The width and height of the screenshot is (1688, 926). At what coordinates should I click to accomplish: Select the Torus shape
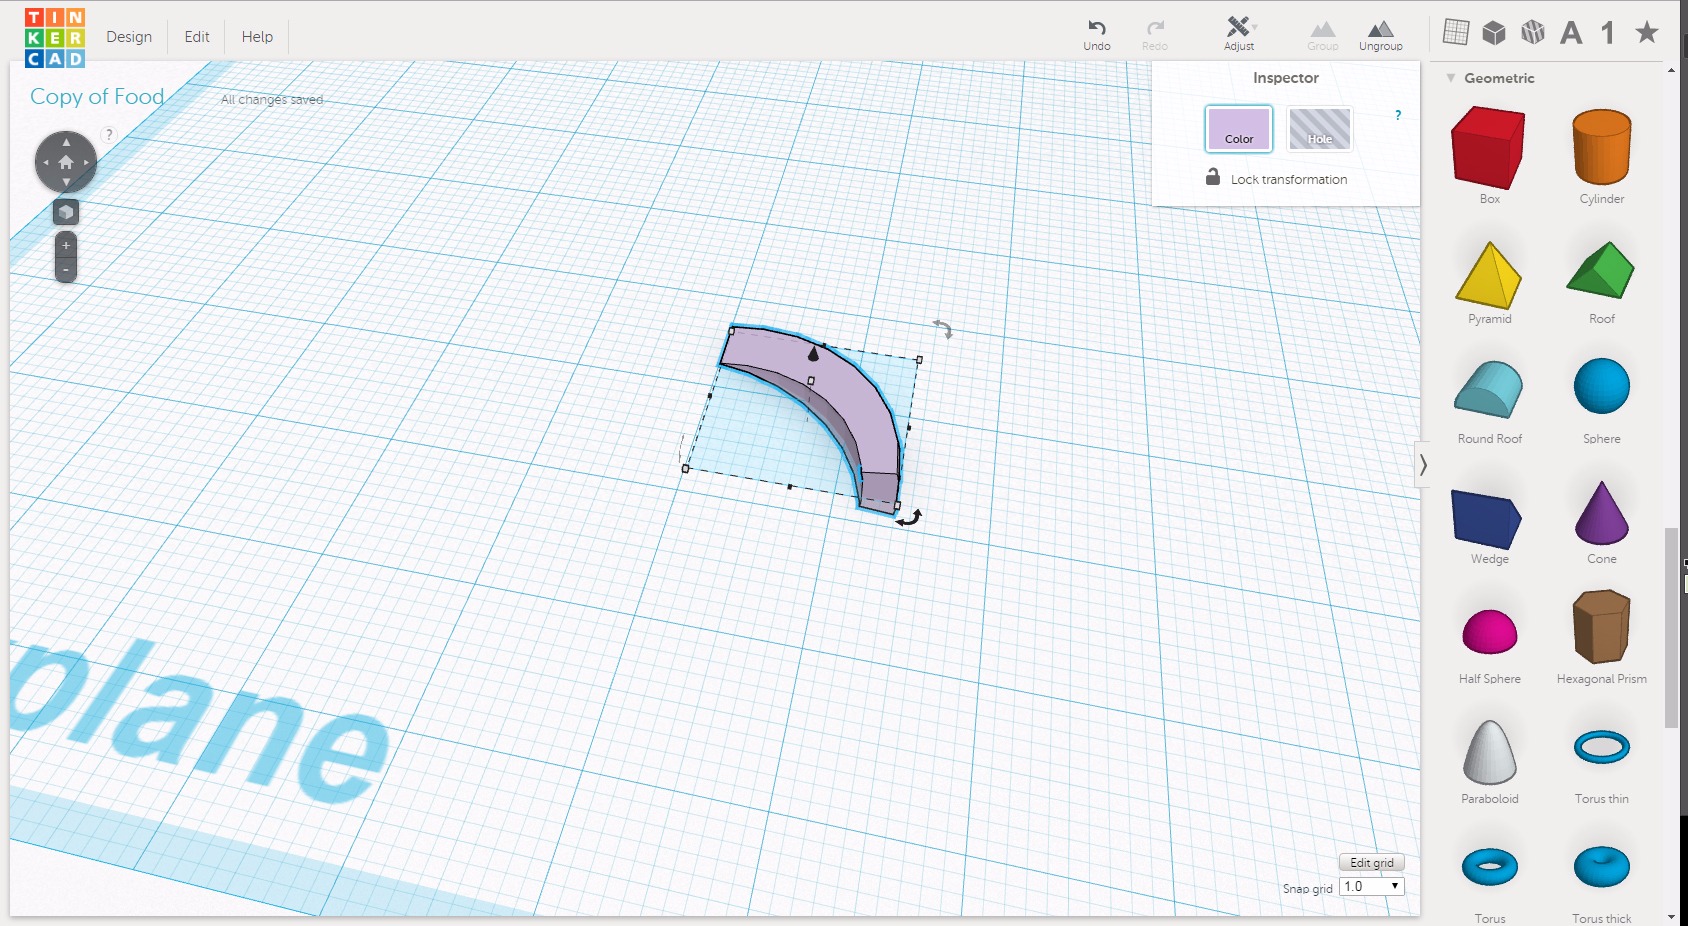(x=1490, y=867)
